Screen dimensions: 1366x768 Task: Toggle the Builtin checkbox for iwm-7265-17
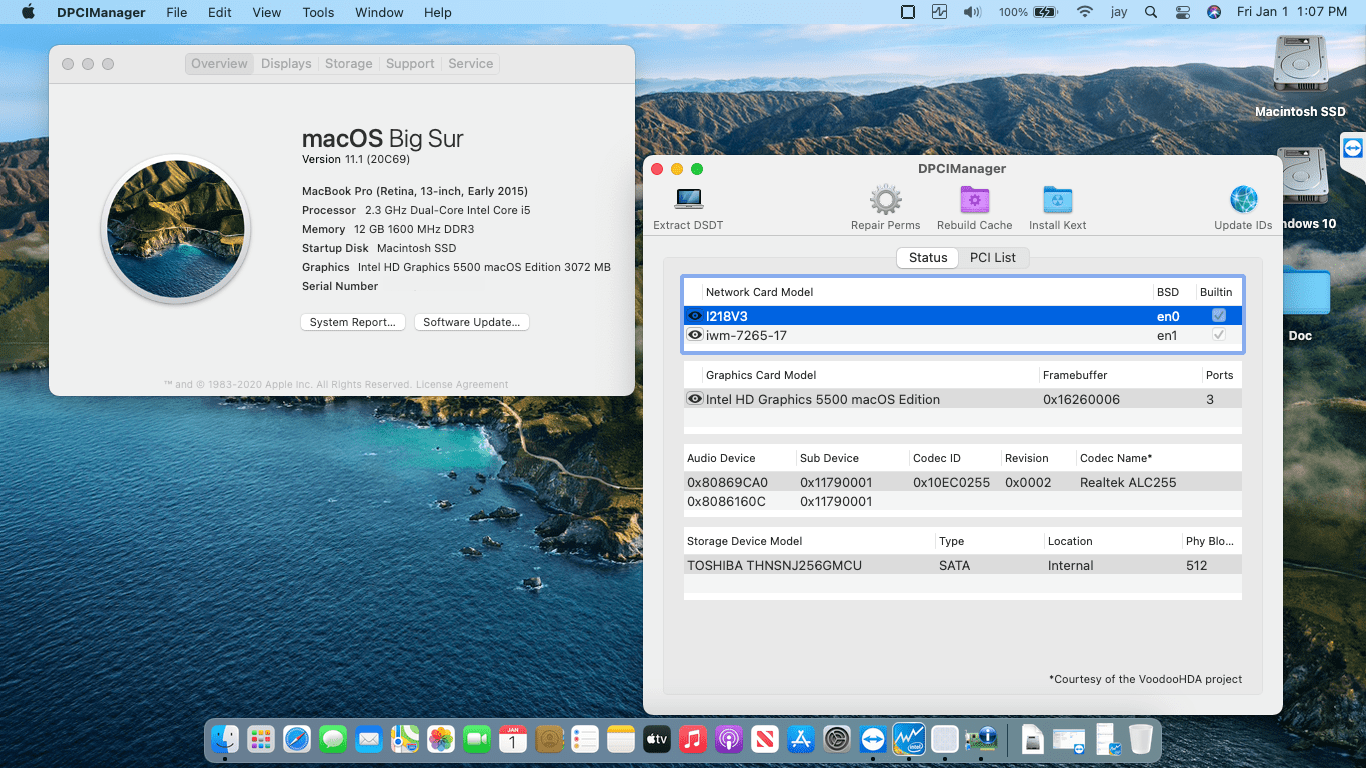1219,335
